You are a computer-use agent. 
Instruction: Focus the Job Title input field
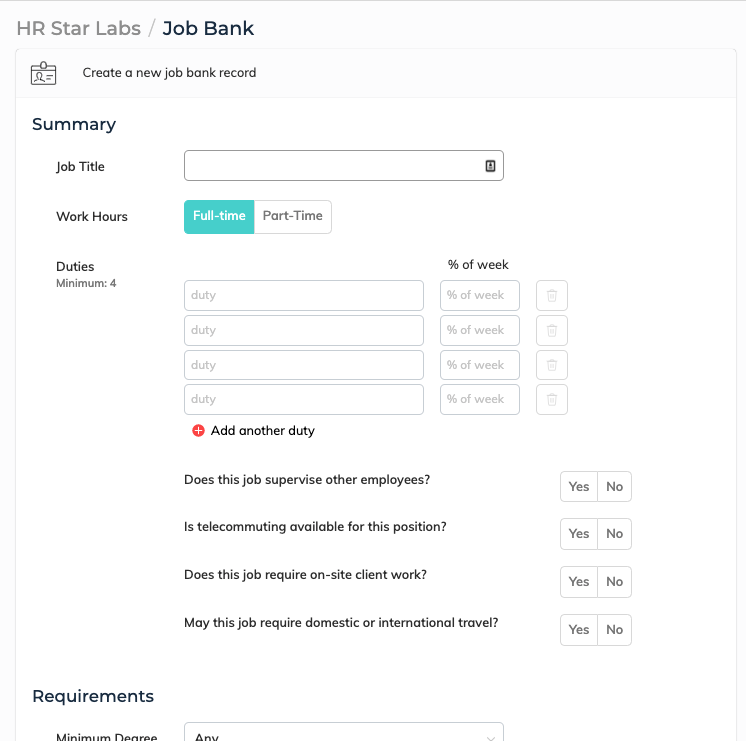click(x=332, y=166)
